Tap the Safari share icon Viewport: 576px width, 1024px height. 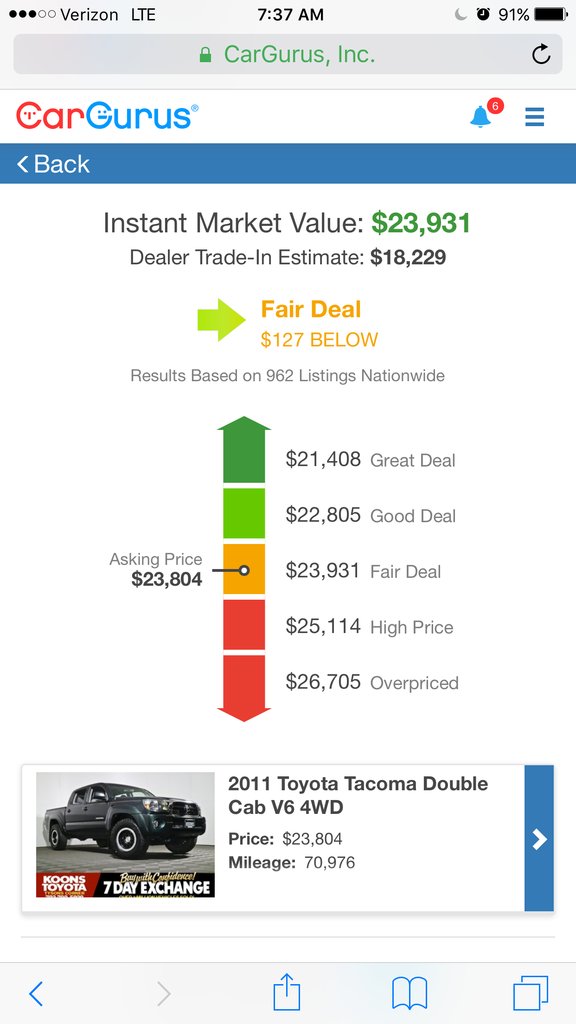click(287, 993)
